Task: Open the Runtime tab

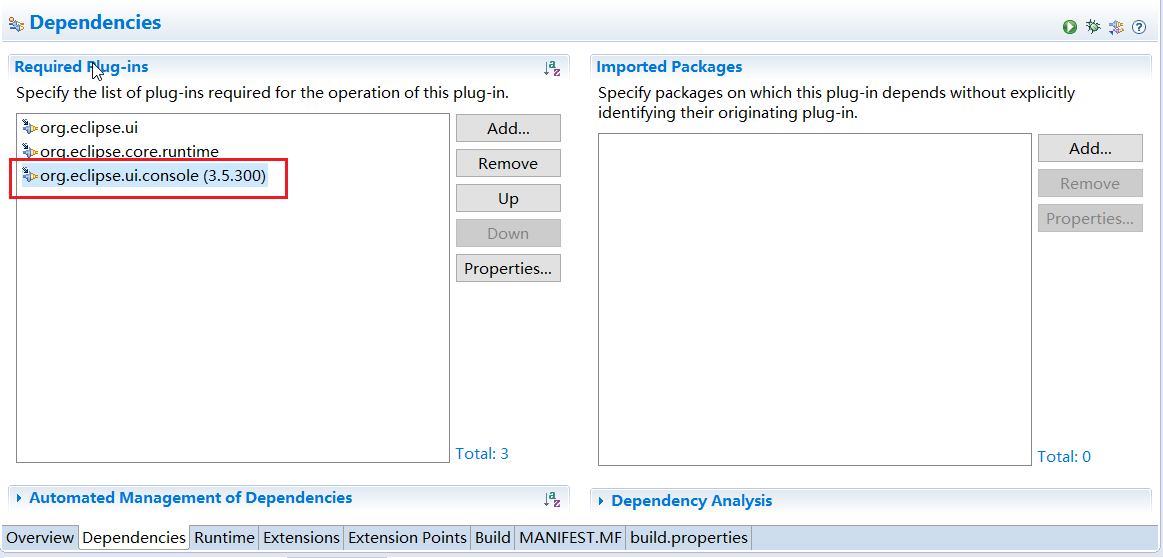Action: tap(224, 538)
